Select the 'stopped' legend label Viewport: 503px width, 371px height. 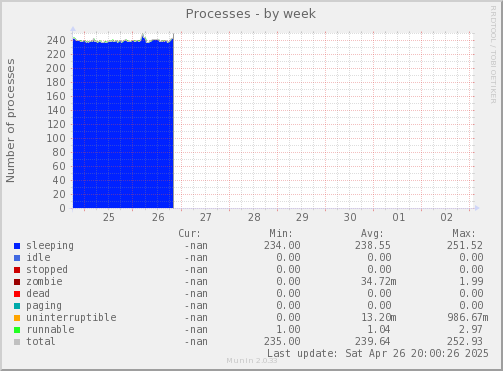(47, 270)
